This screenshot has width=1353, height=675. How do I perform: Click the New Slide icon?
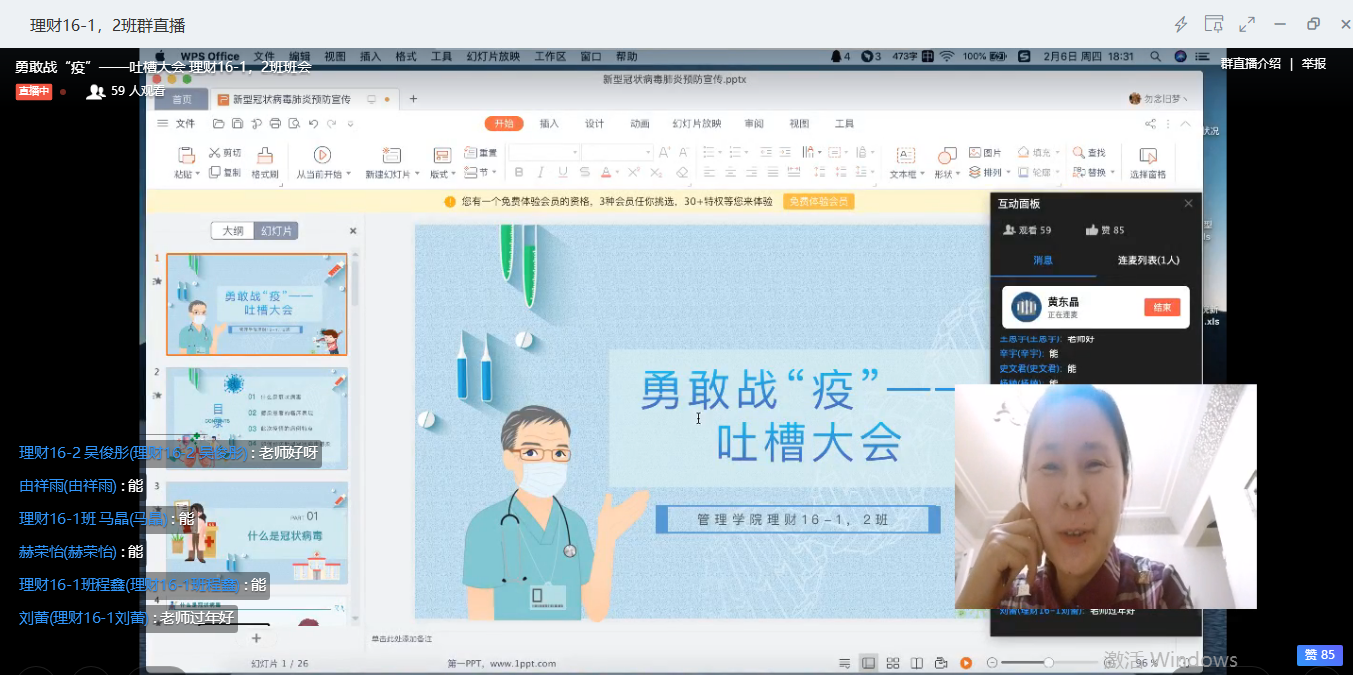[391, 156]
